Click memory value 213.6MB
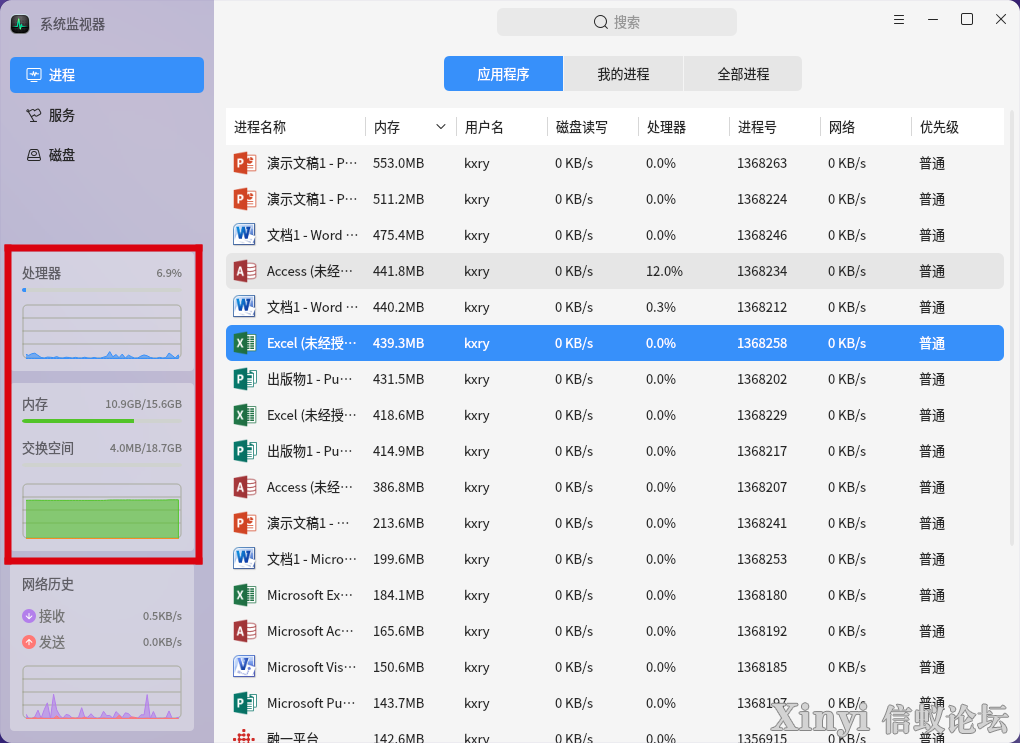Viewport: 1020px width, 743px height. click(398, 523)
